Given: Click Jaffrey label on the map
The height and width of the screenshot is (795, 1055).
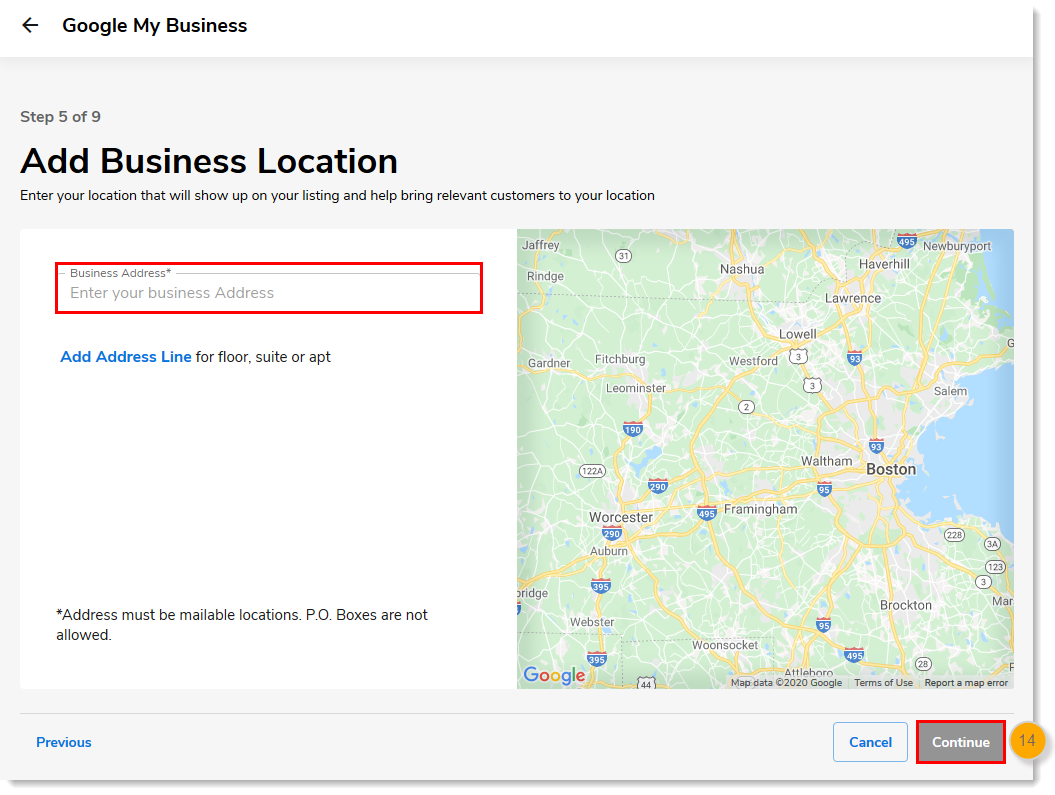Looking at the screenshot, I should coord(540,245).
